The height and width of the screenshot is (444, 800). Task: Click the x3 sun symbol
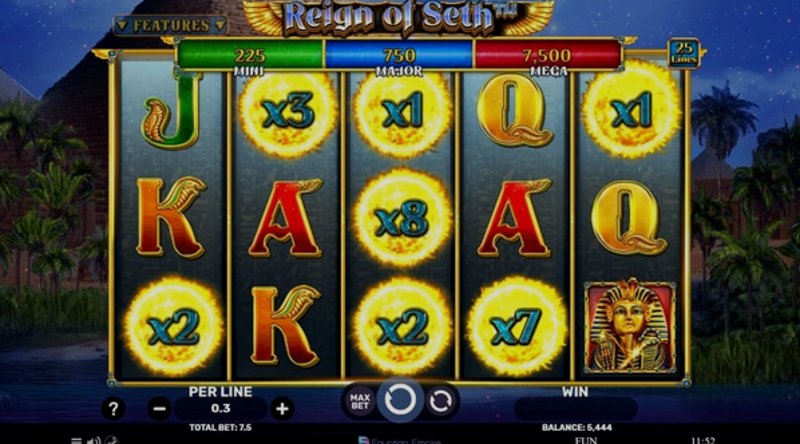click(288, 111)
